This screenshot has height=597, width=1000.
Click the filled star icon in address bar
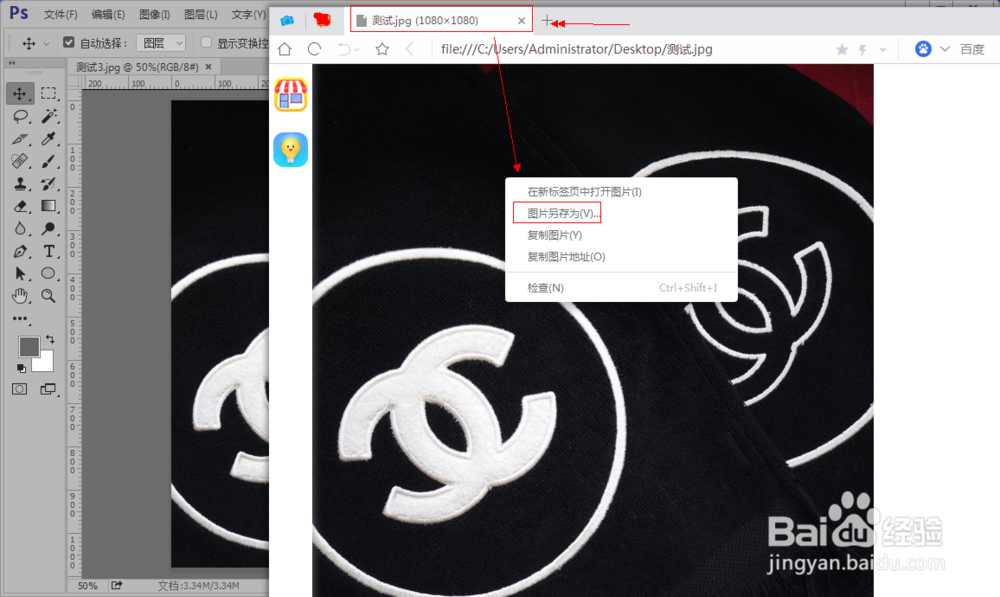(x=842, y=49)
